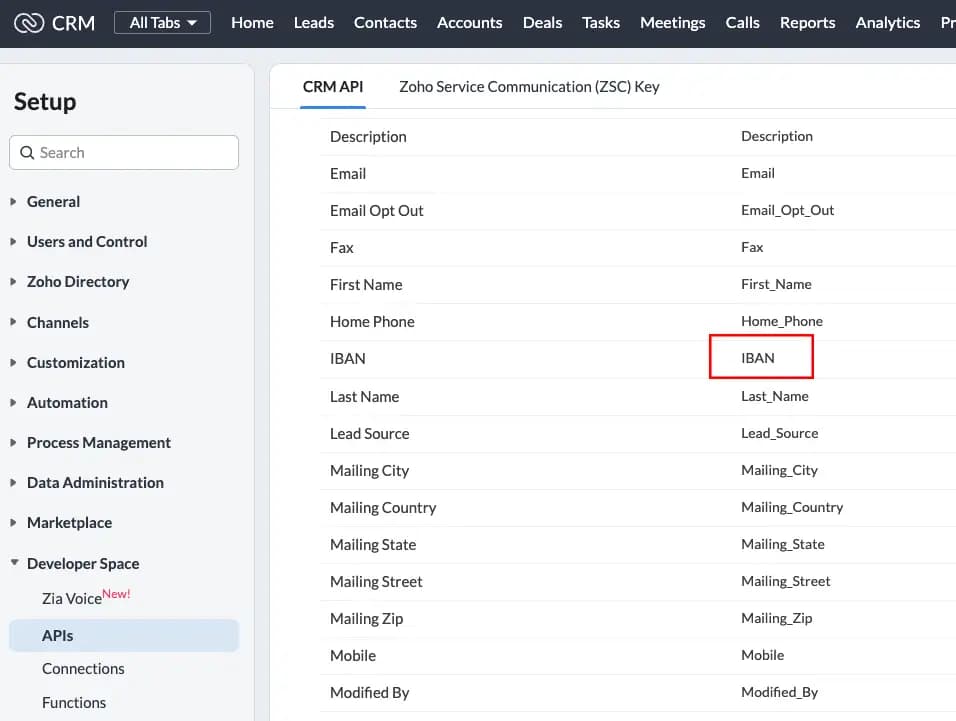Screen dimensions: 956x721
Task: Click the Mailing_Zip API name
Action: tap(776, 618)
